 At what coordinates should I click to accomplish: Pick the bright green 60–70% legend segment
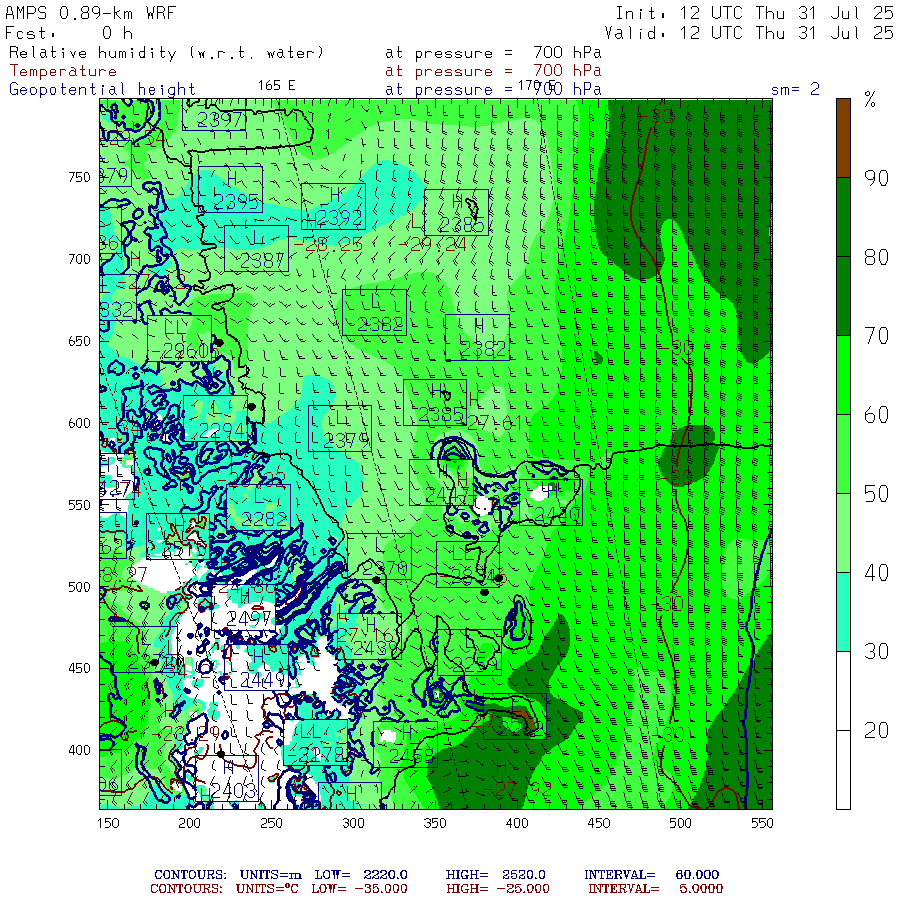(843, 375)
